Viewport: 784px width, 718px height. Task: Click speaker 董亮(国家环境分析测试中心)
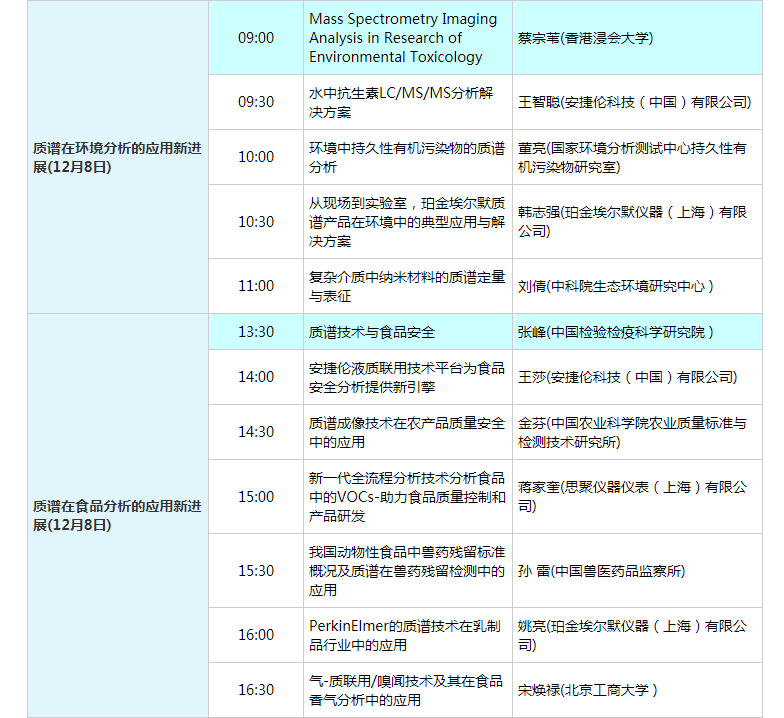tap(632, 157)
